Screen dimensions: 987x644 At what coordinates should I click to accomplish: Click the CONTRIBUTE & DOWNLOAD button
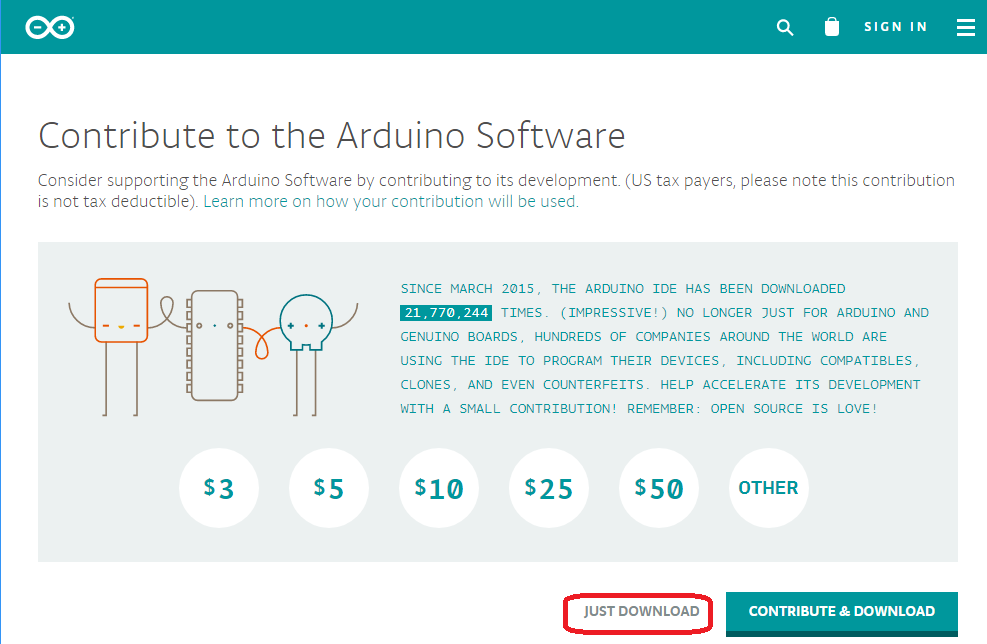[841, 611]
